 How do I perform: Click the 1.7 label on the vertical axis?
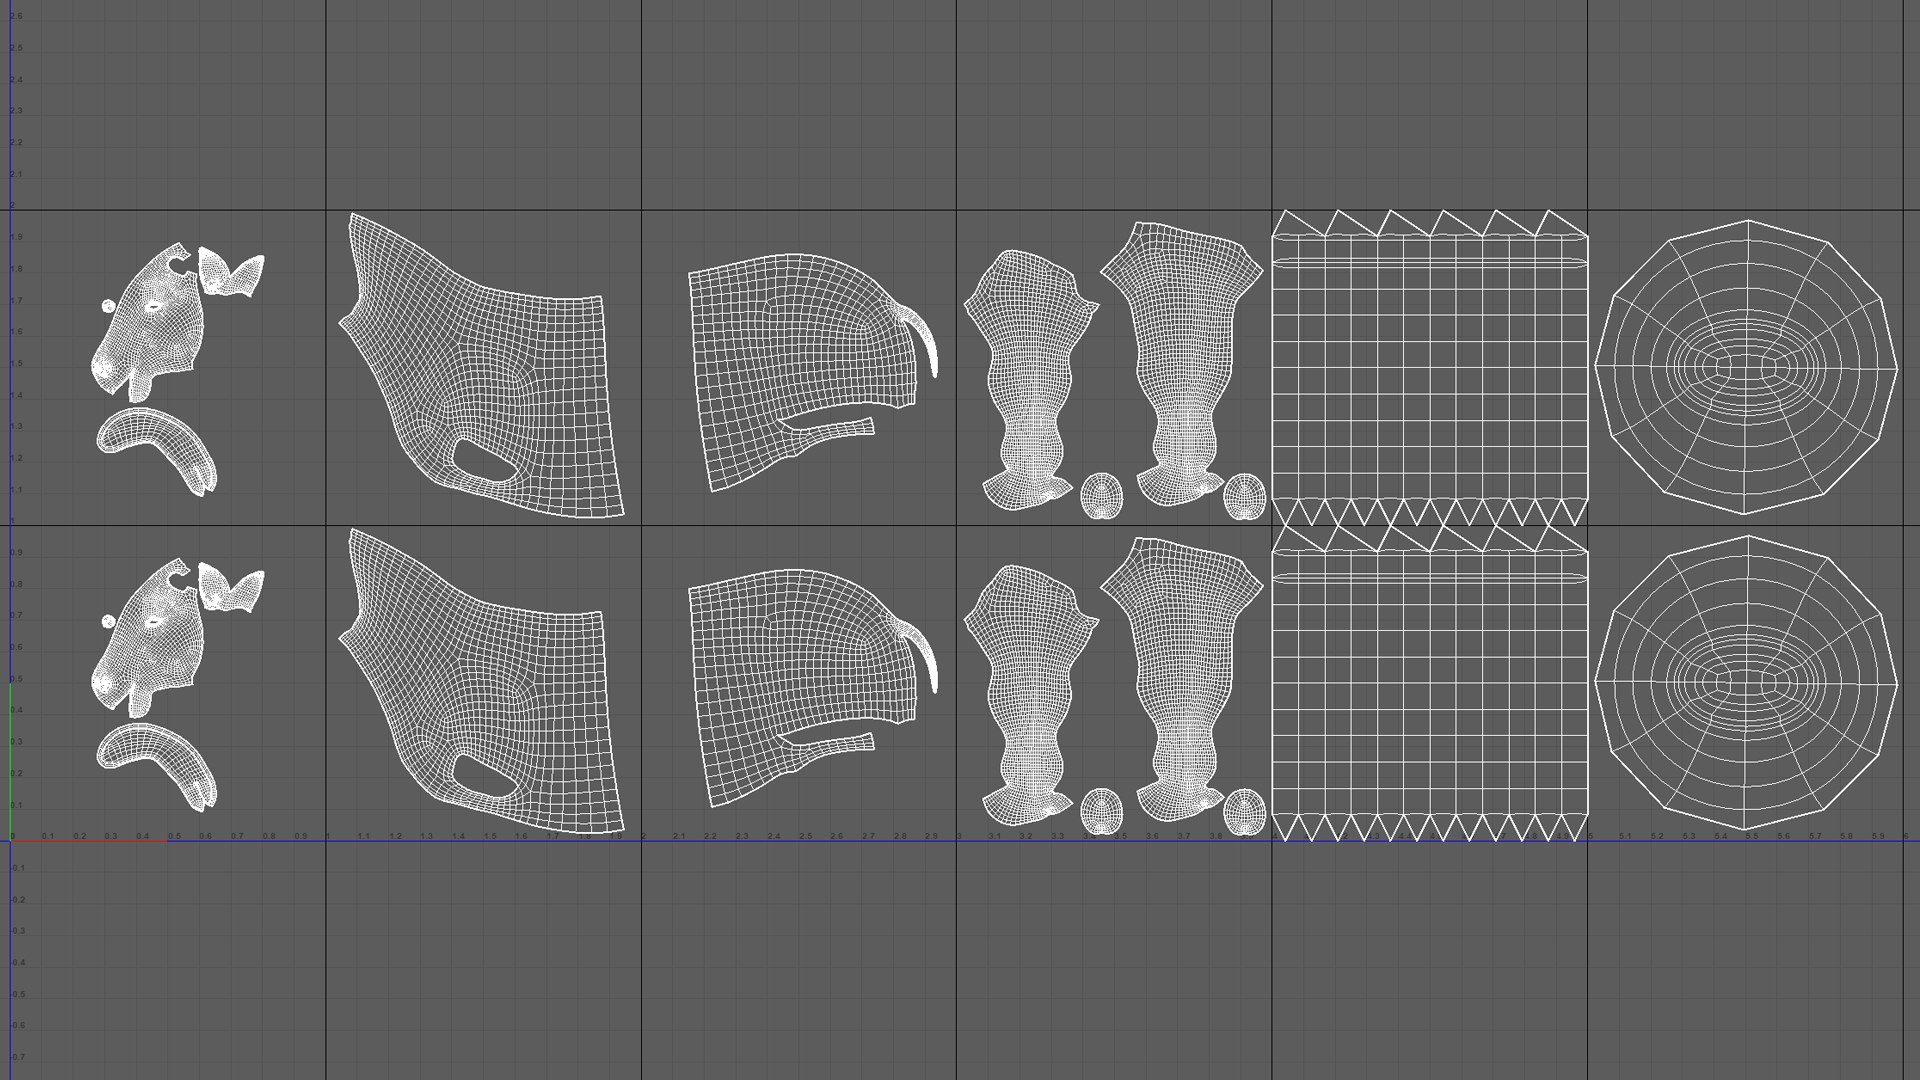tap(16, 300)
